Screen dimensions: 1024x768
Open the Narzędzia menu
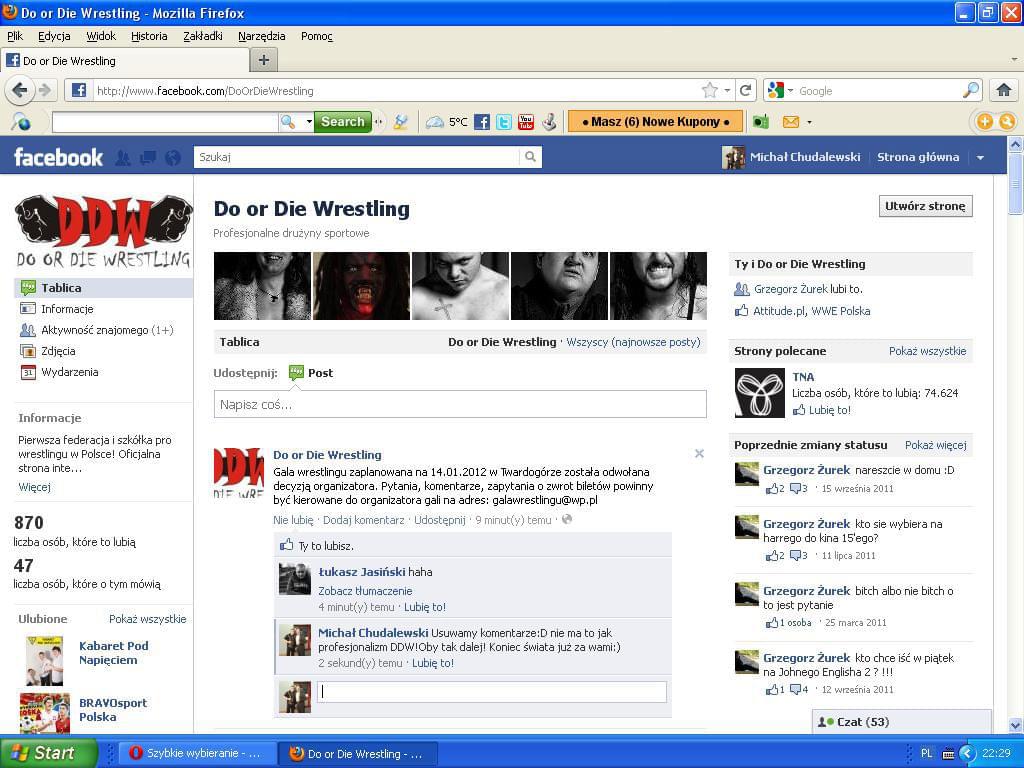point(261,37)
